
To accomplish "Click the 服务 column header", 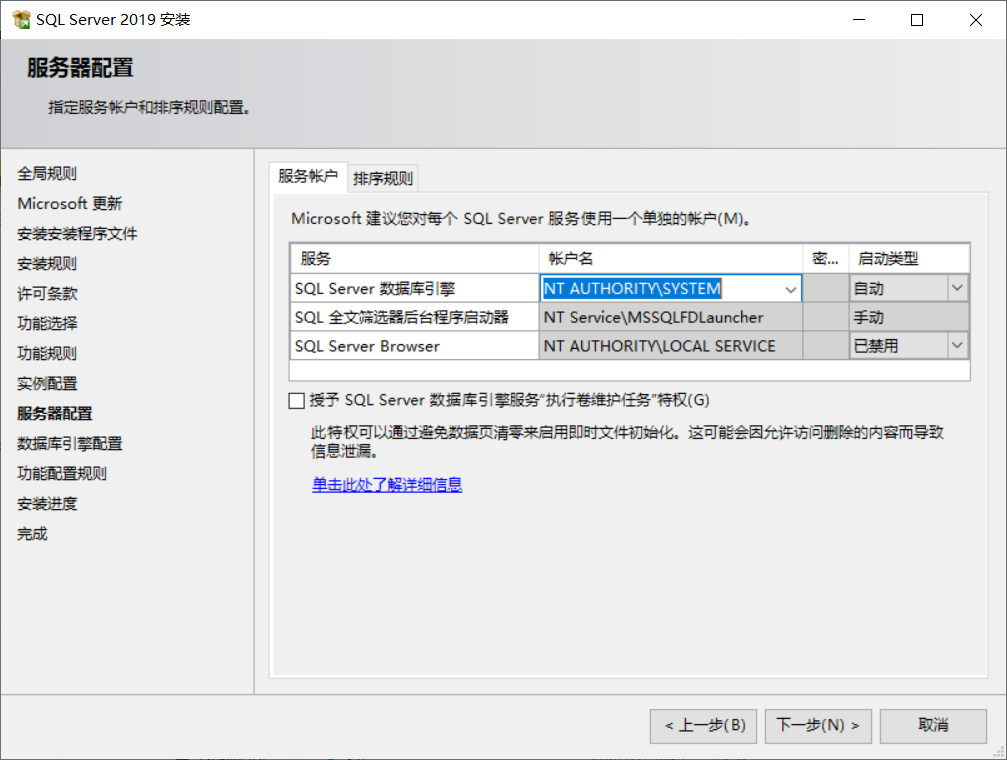I will point(414,259).
